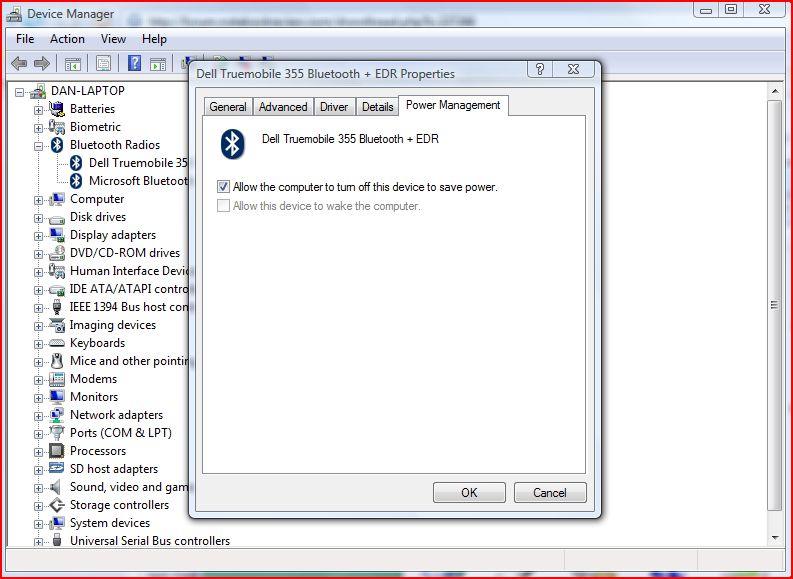This screenshot has height=579, width=793.
Task: Click the DVD/CD-ROM drives category icon
Action: point(57,253)
